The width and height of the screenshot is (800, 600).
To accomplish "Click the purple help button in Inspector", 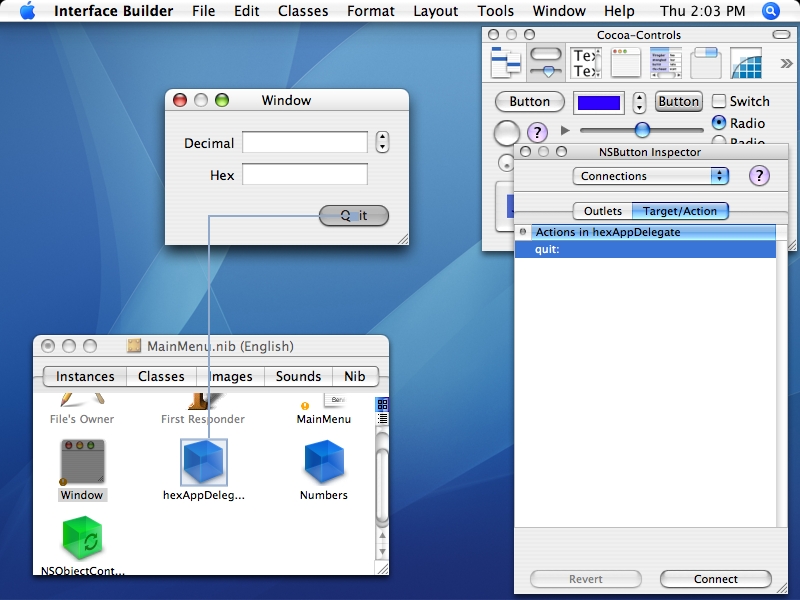I will click(759, 176).
